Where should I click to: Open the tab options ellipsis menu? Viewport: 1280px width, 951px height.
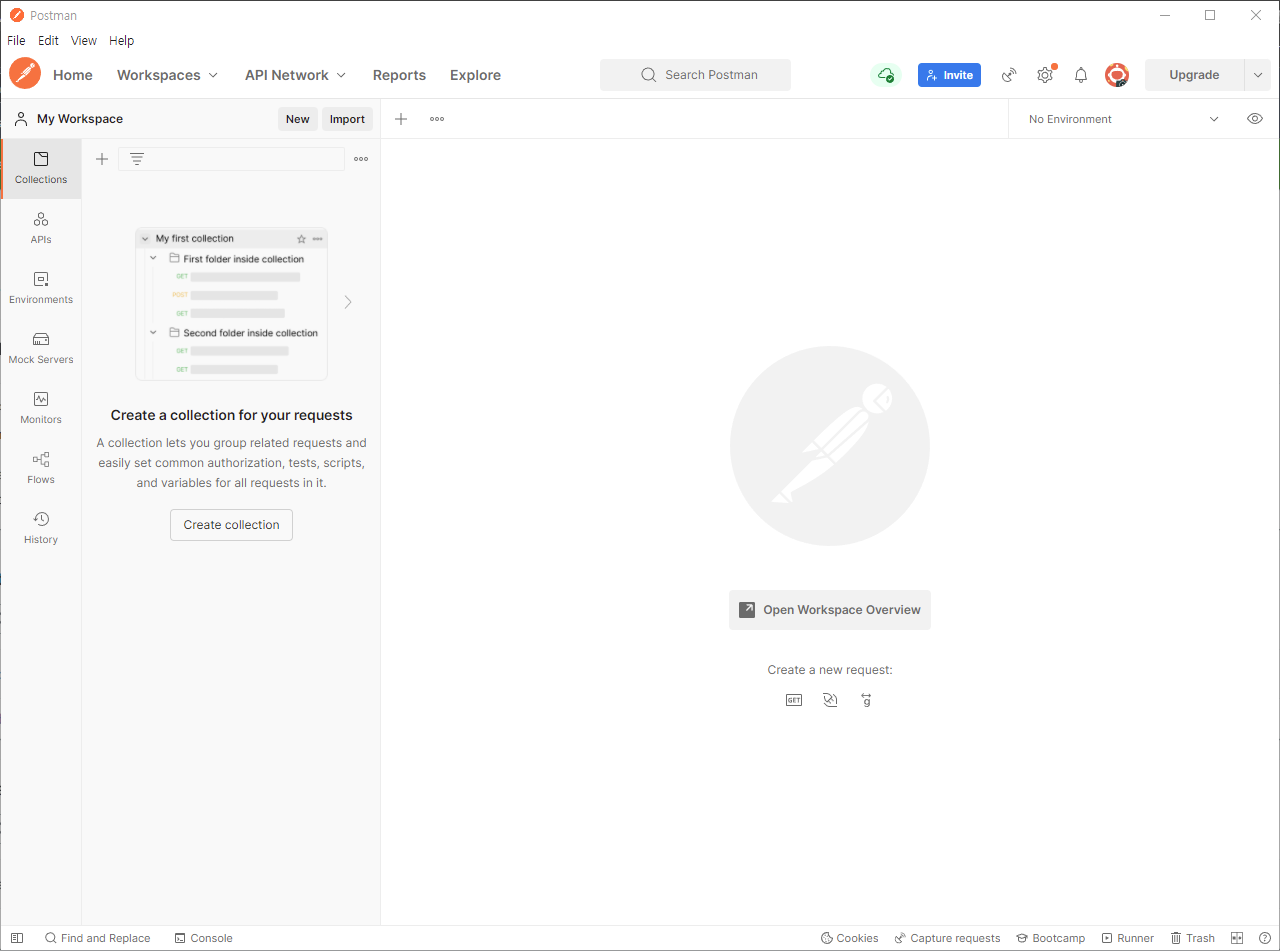(437, 119)
